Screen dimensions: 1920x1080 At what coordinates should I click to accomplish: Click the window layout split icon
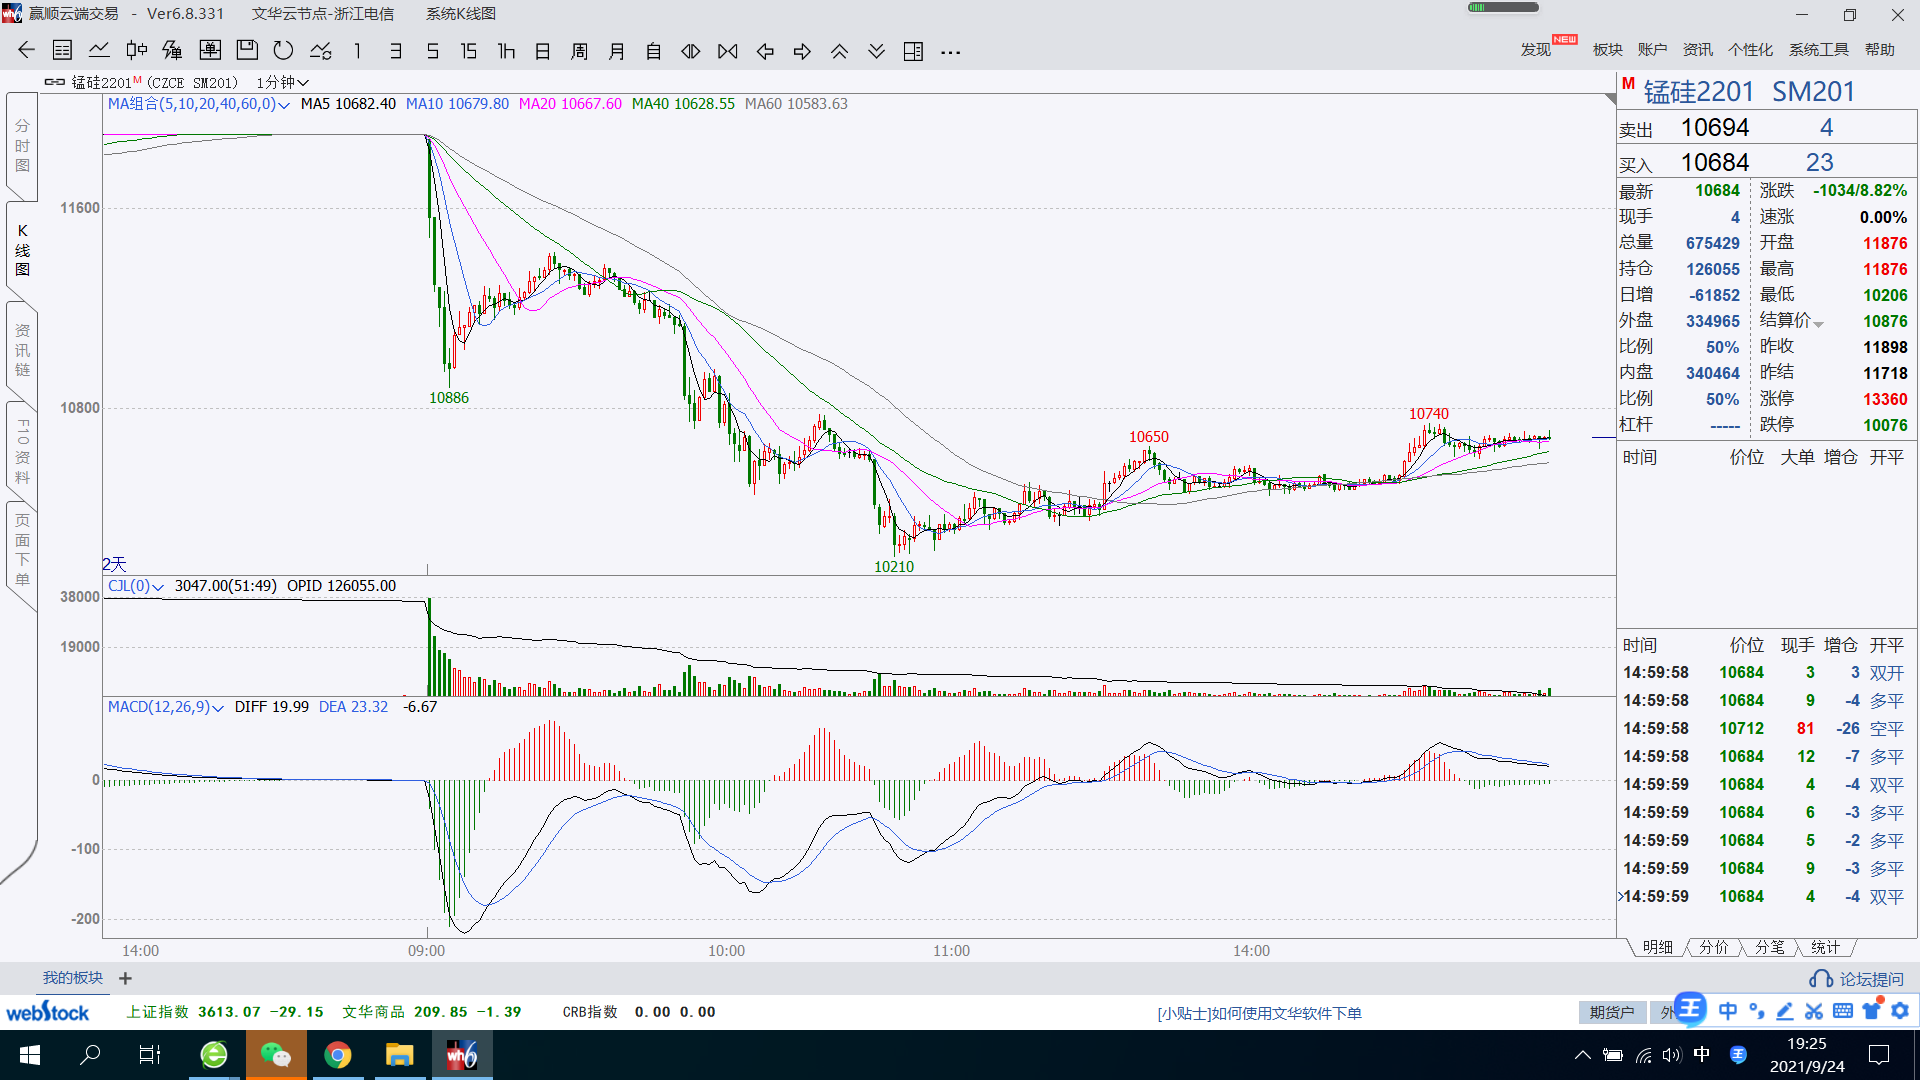click(x=913, y=51)
